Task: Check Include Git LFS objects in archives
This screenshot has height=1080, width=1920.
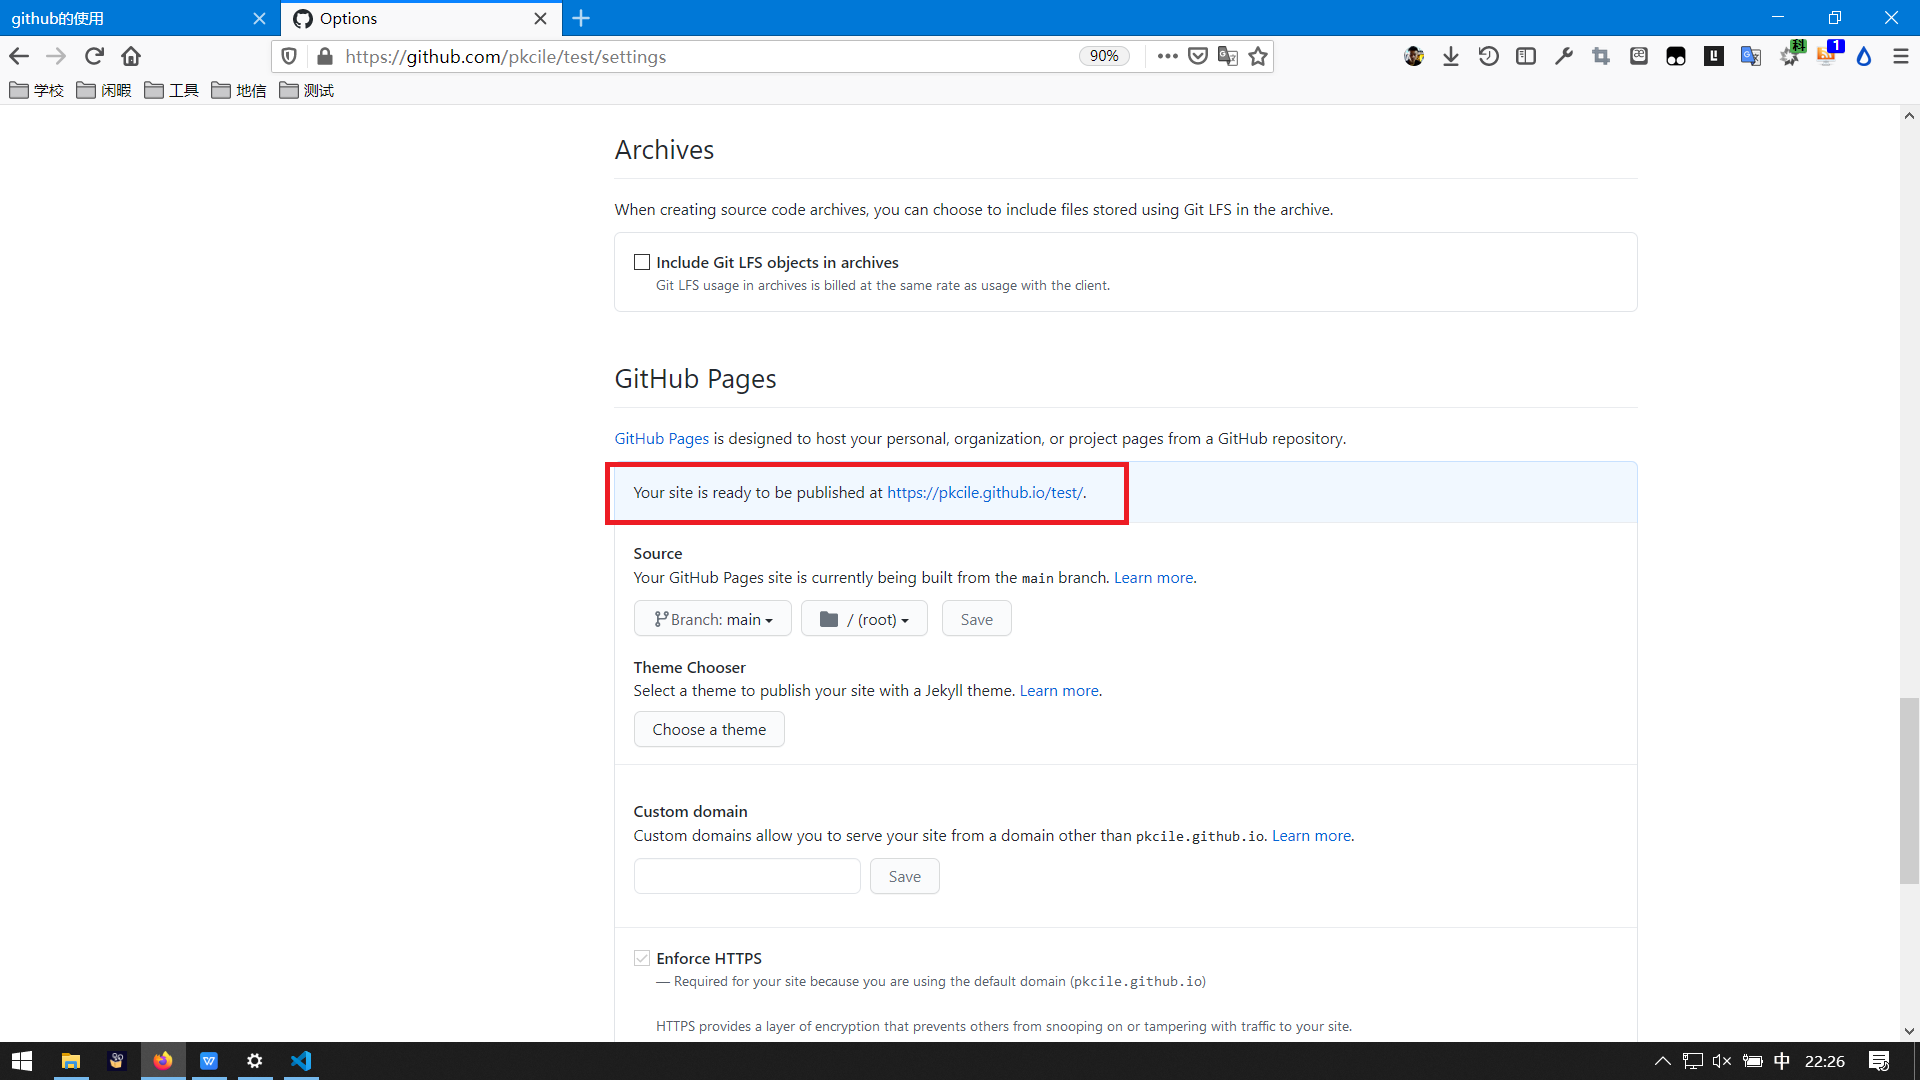Action: tap(642, 262)
